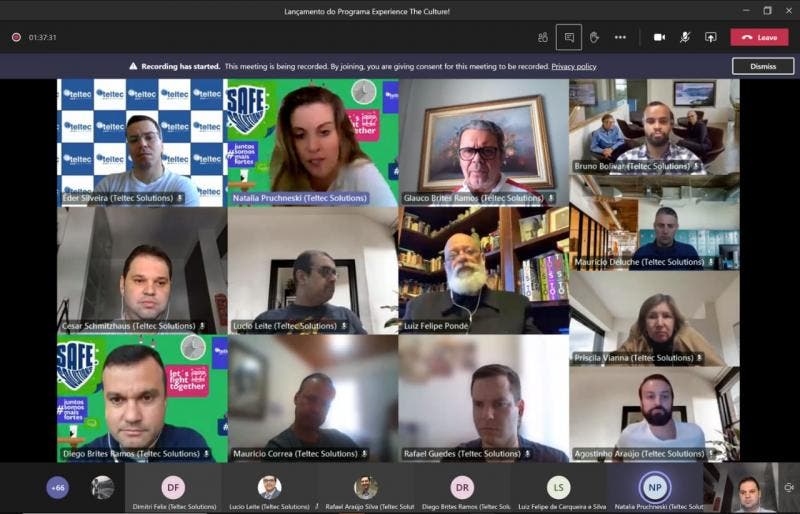This screenshot has height=514, width=800.
Task: Select Mauricio Correa's video tile
Action: (313, 398)
